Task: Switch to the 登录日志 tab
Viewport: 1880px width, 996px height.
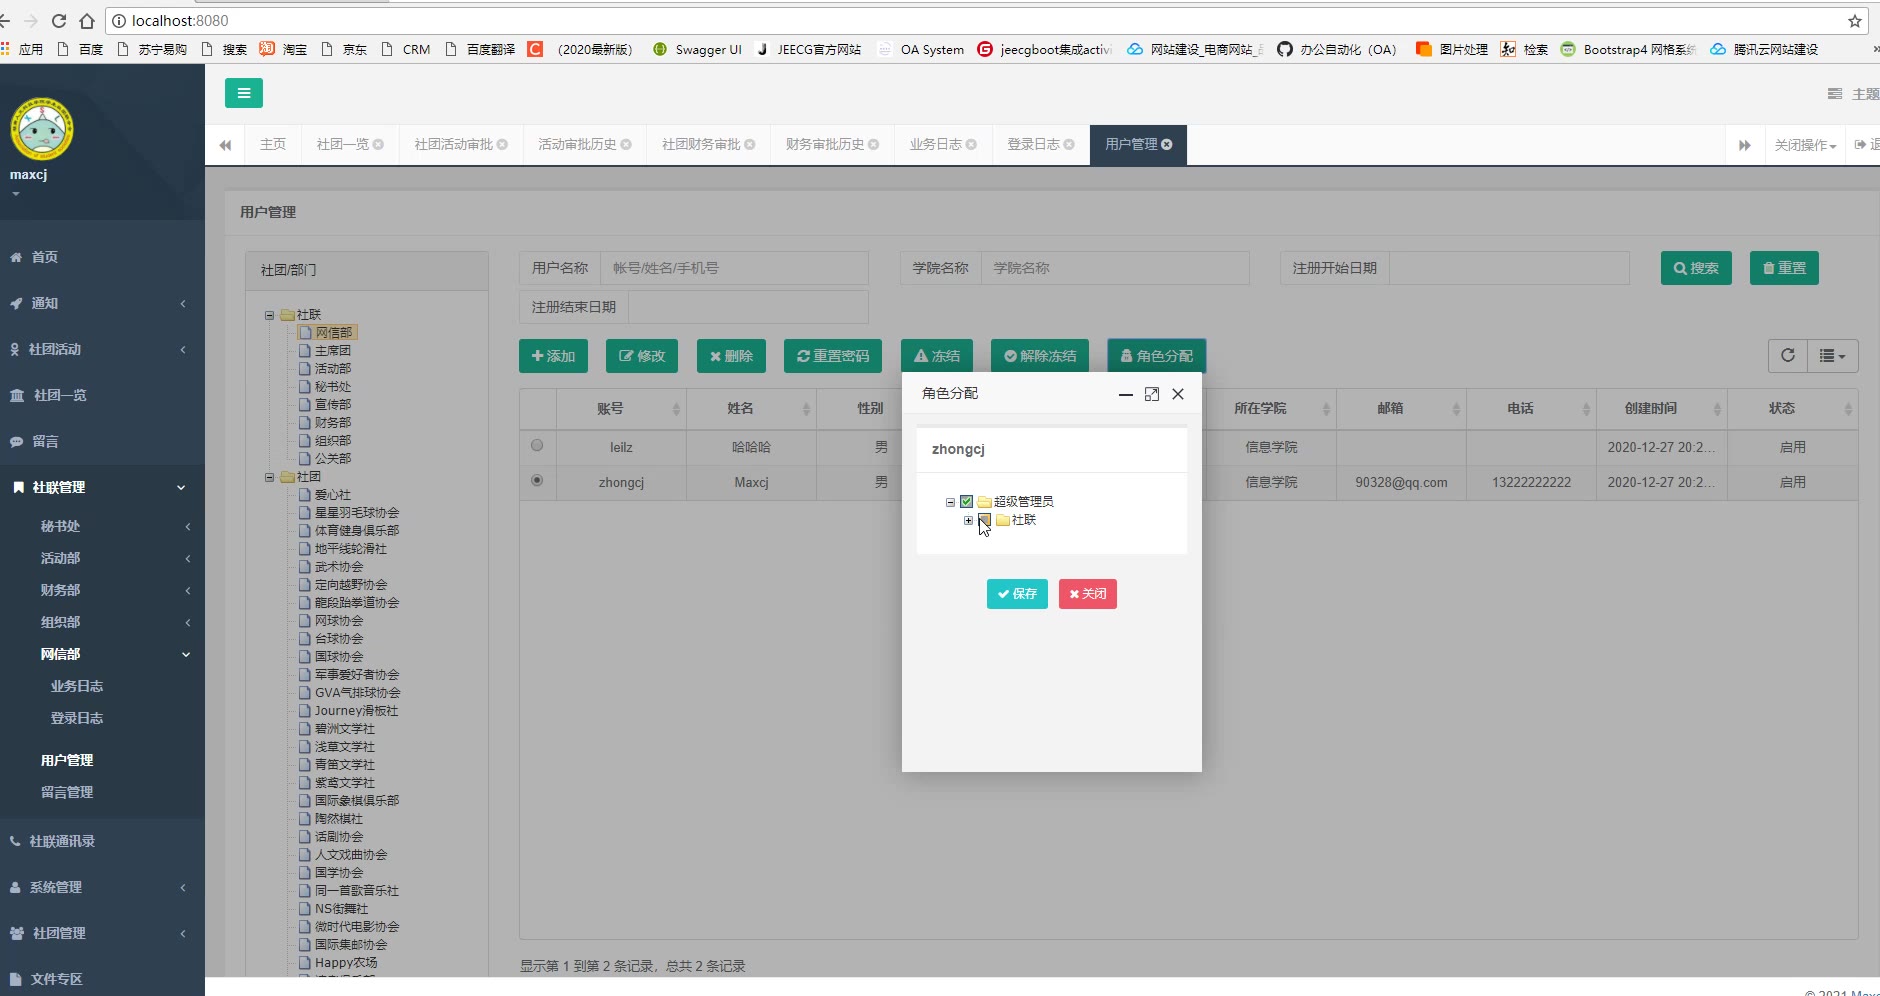Action: (1041, 145)
